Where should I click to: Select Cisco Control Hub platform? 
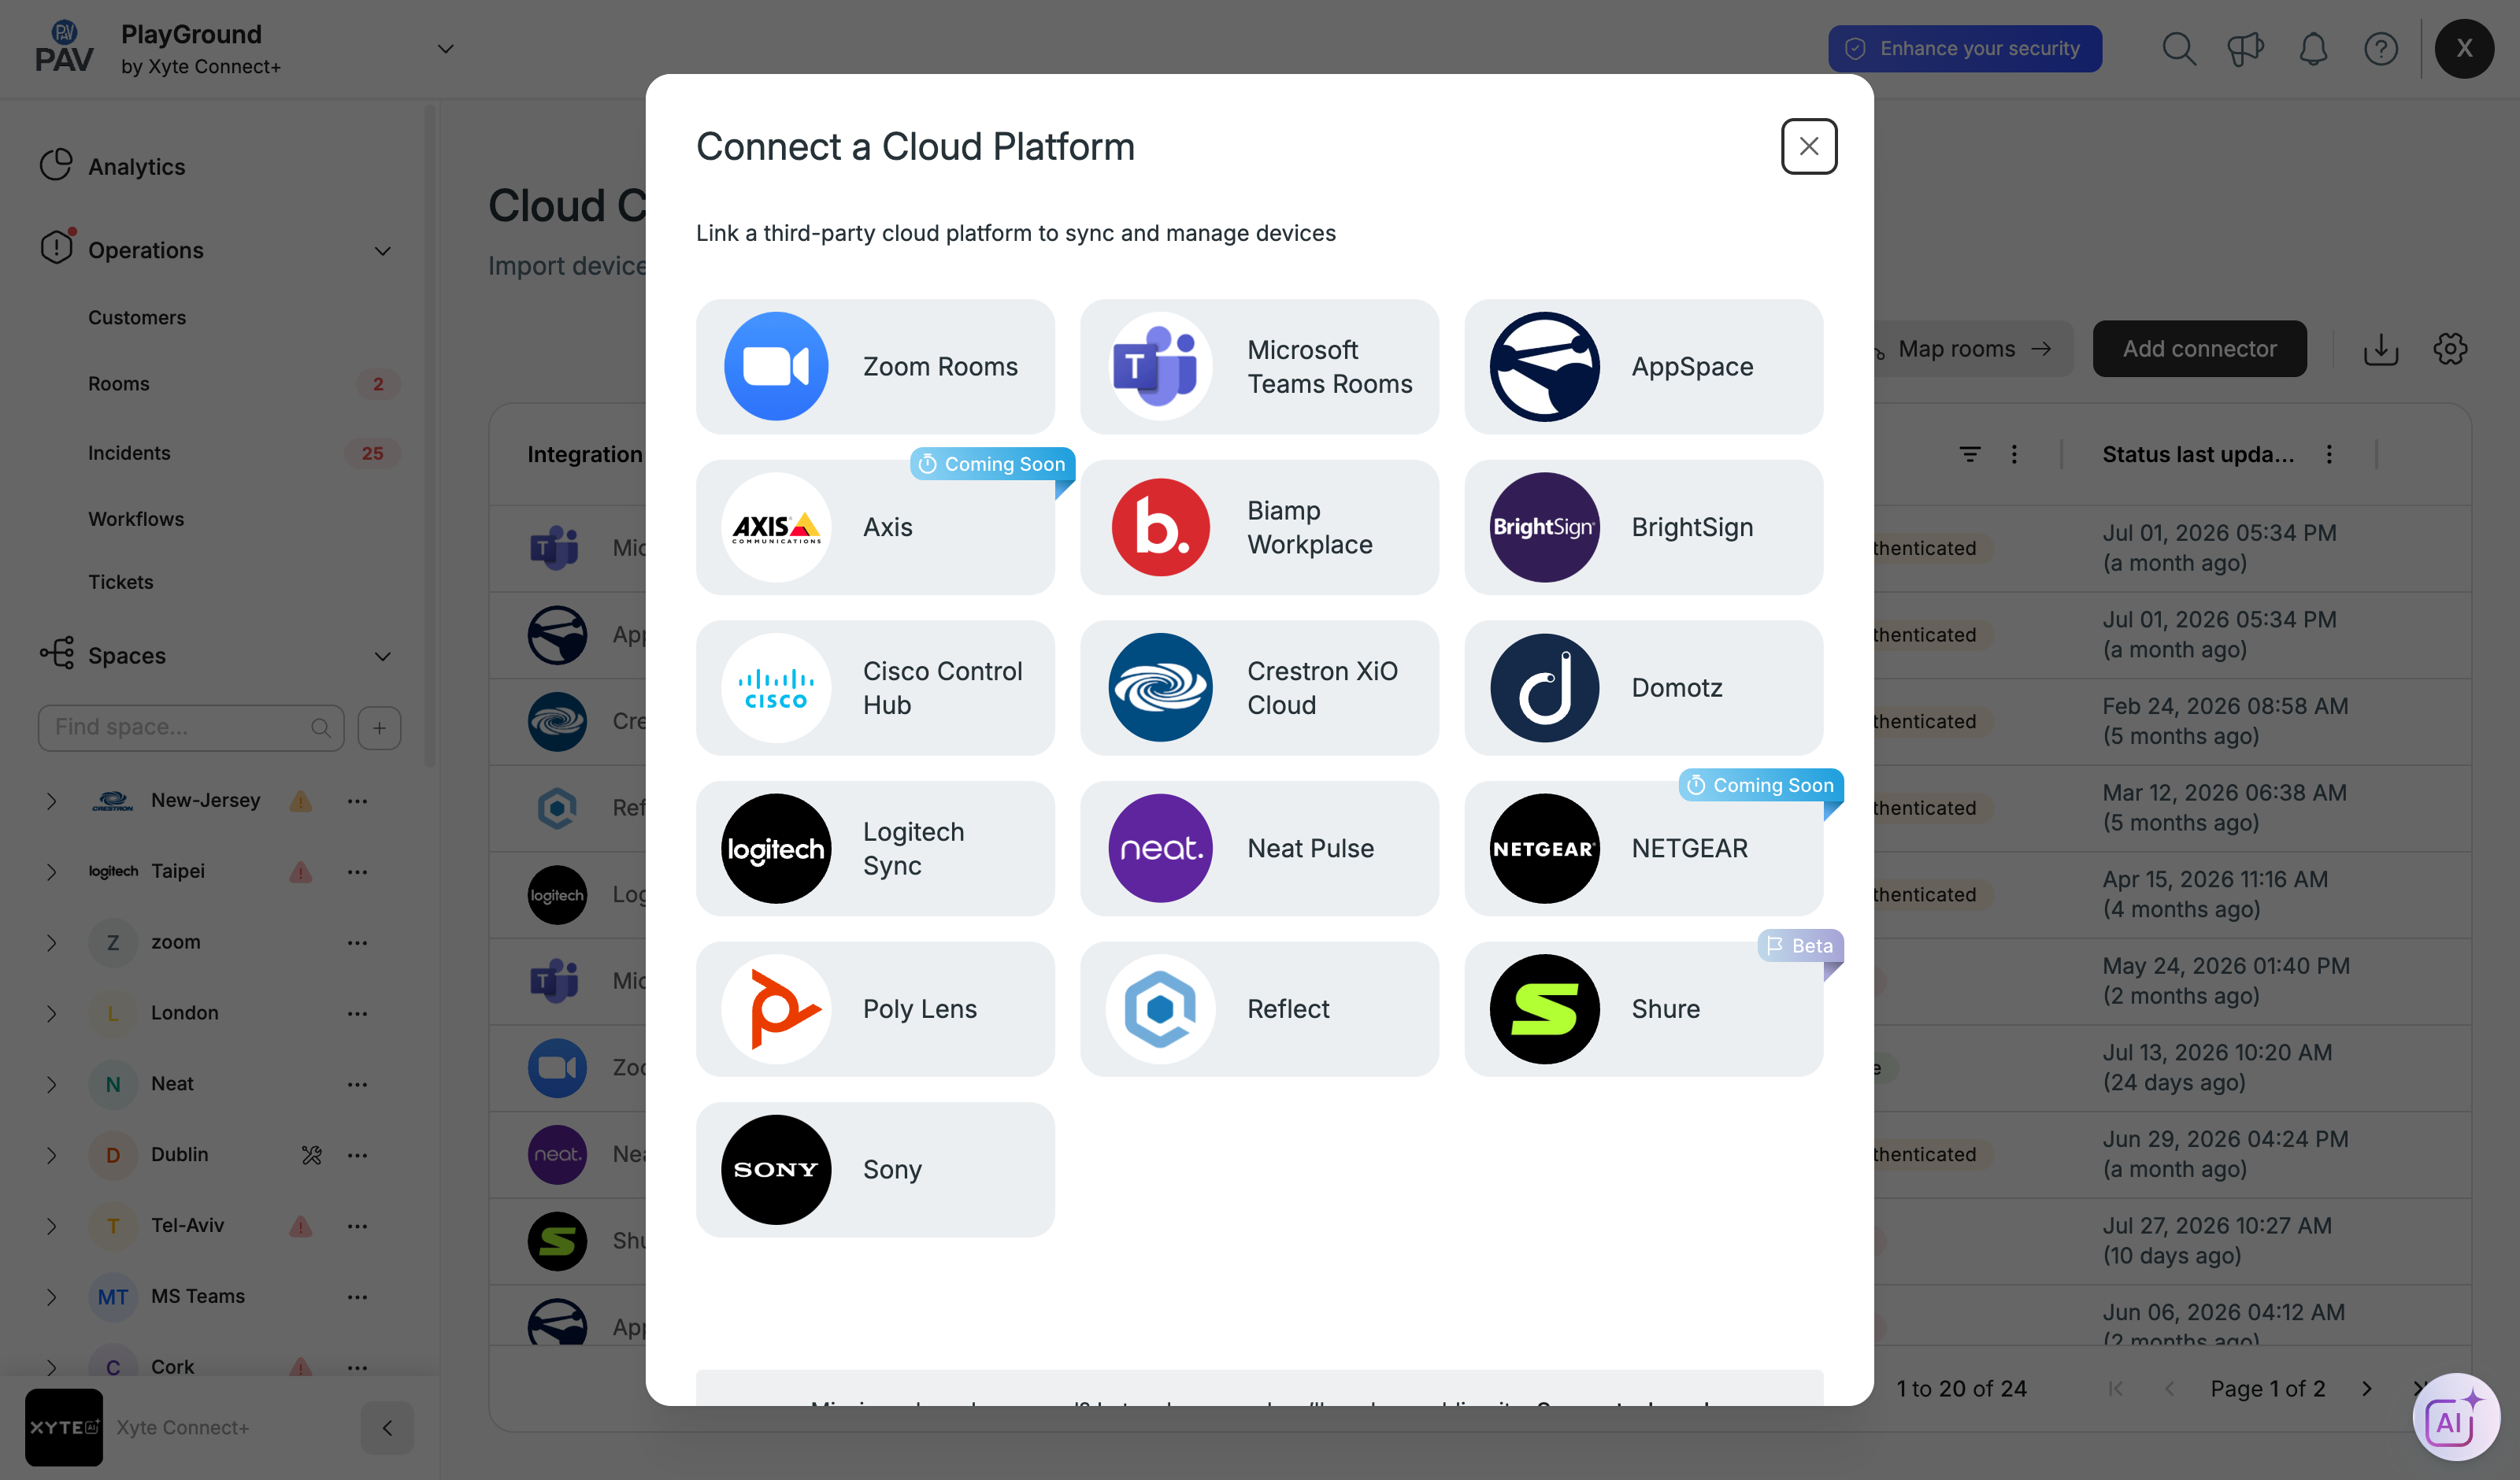(x=875, y=688)
